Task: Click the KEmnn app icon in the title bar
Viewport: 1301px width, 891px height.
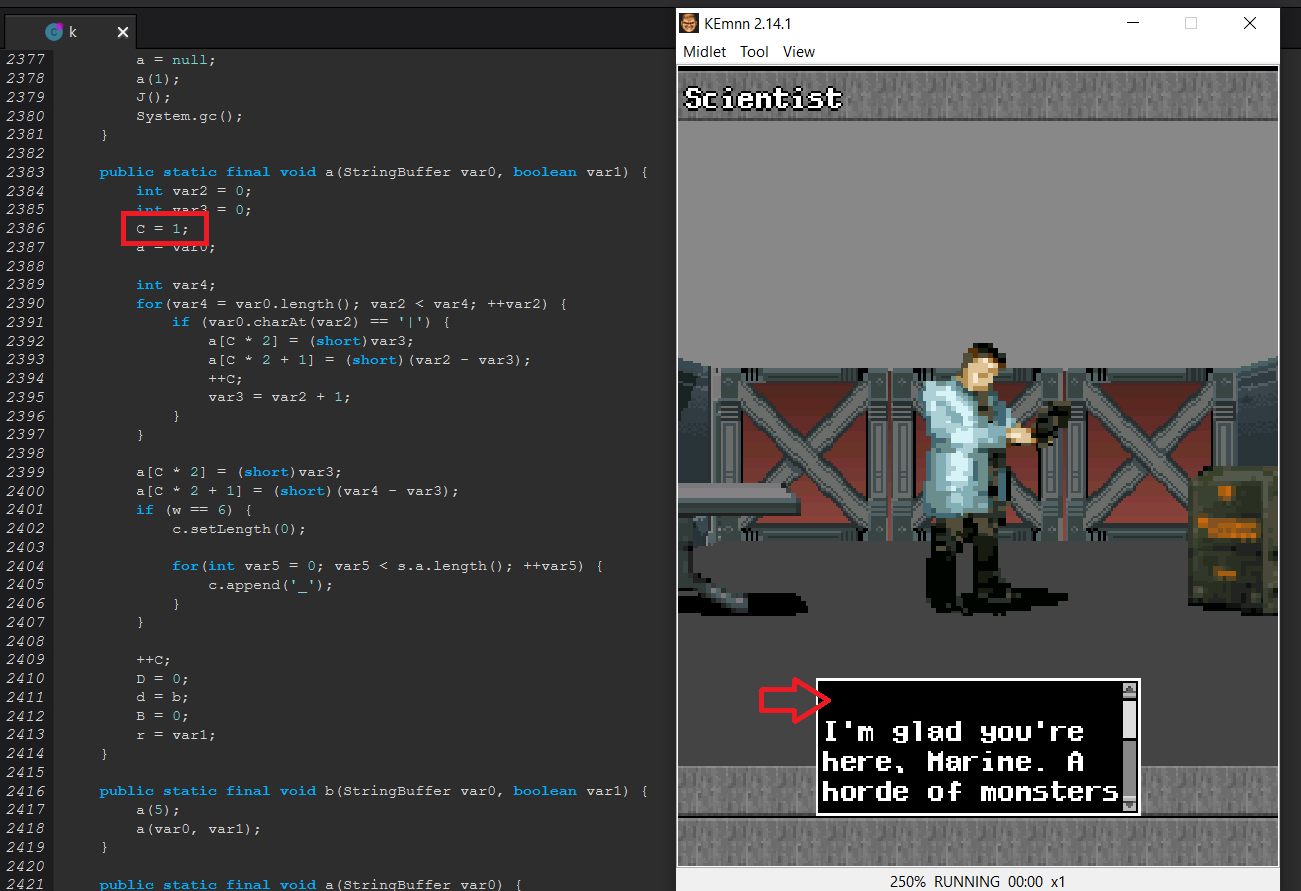Action: click(689, 23)
